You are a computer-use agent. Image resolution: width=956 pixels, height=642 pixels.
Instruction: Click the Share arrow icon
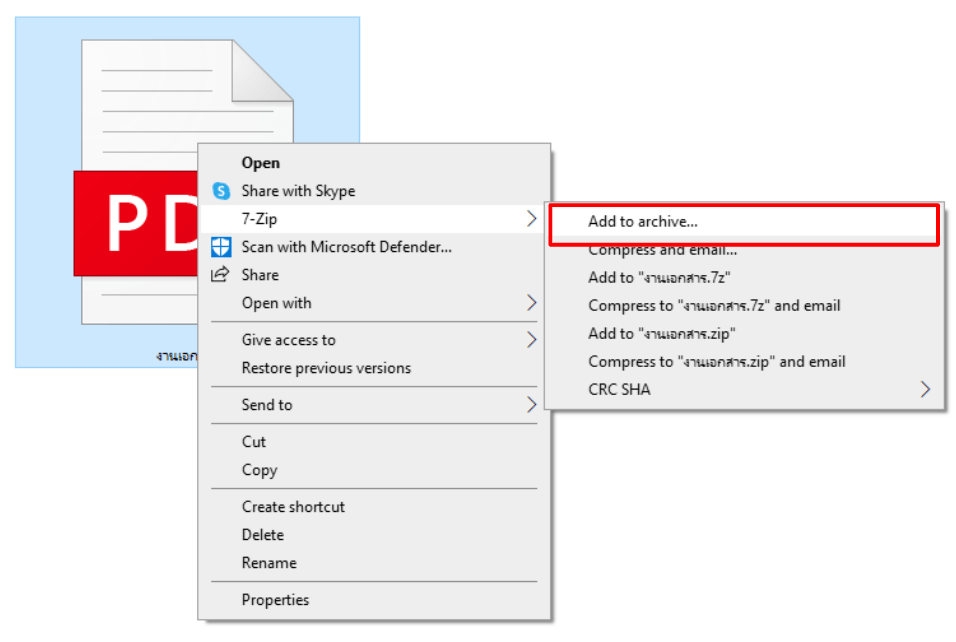coord(220,274)
